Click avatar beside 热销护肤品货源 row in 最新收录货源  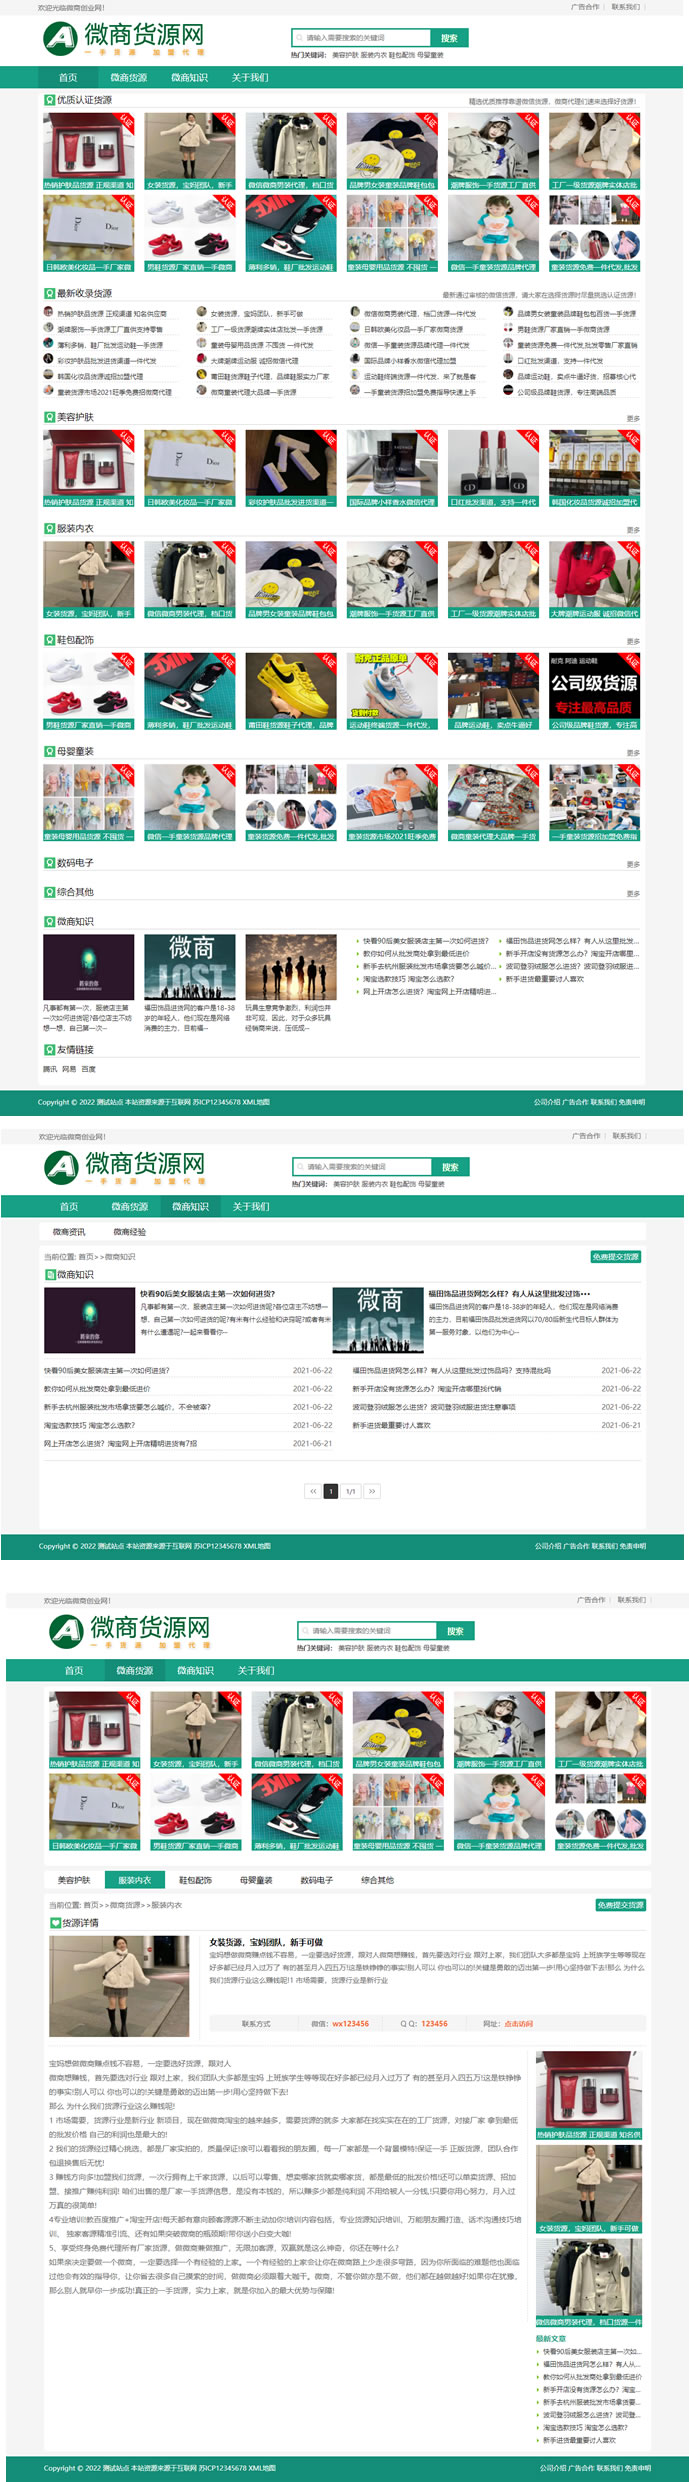[48, 312]
